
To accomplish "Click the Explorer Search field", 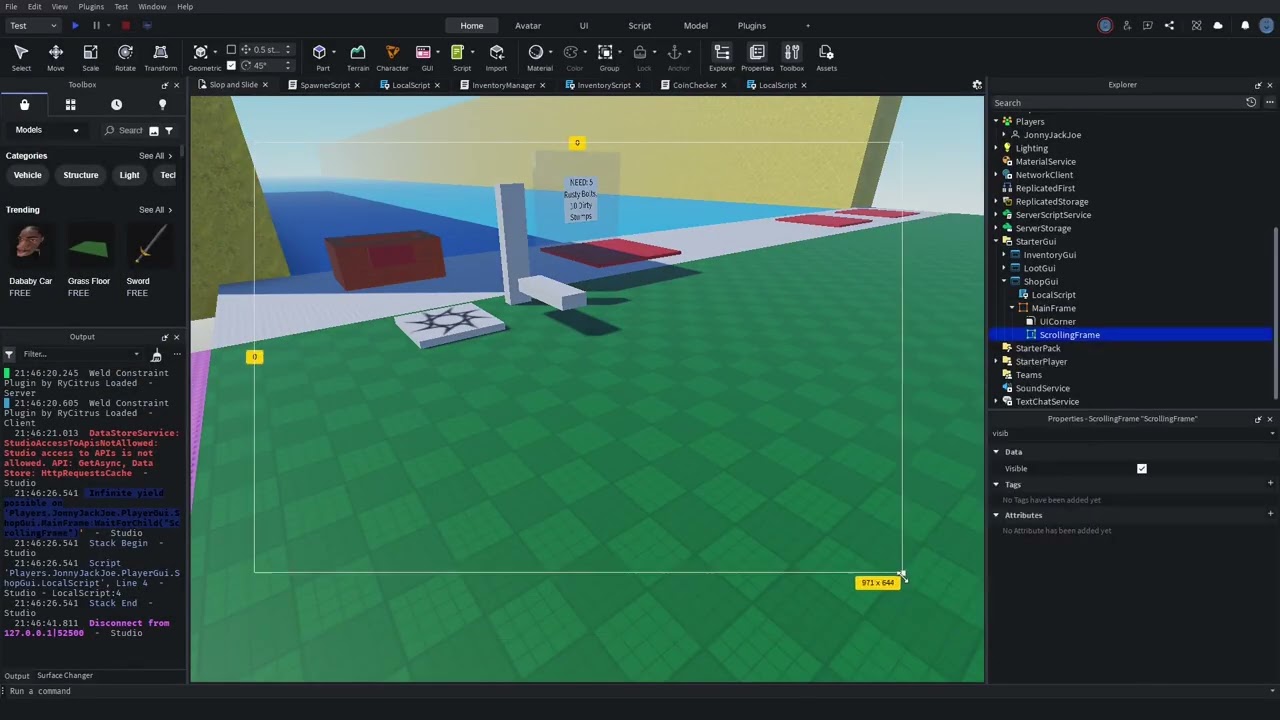I will pos(1115,103).
